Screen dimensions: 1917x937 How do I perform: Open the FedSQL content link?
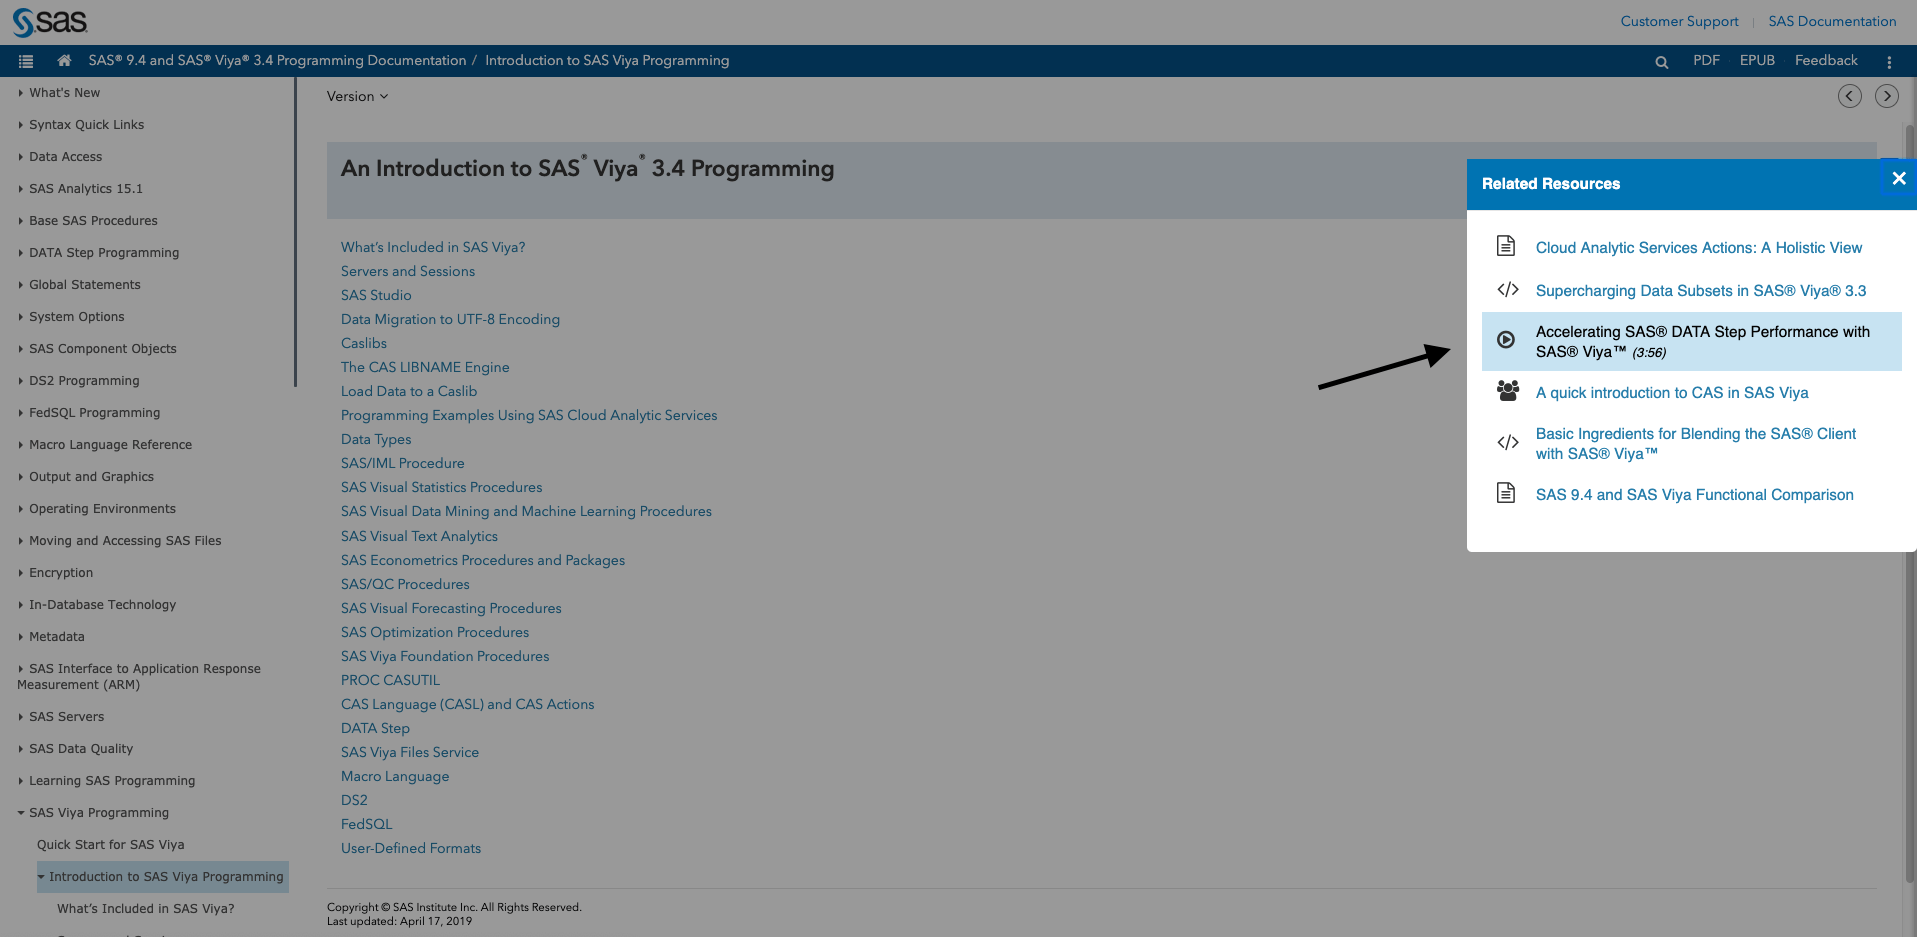[x=366, y=824]
